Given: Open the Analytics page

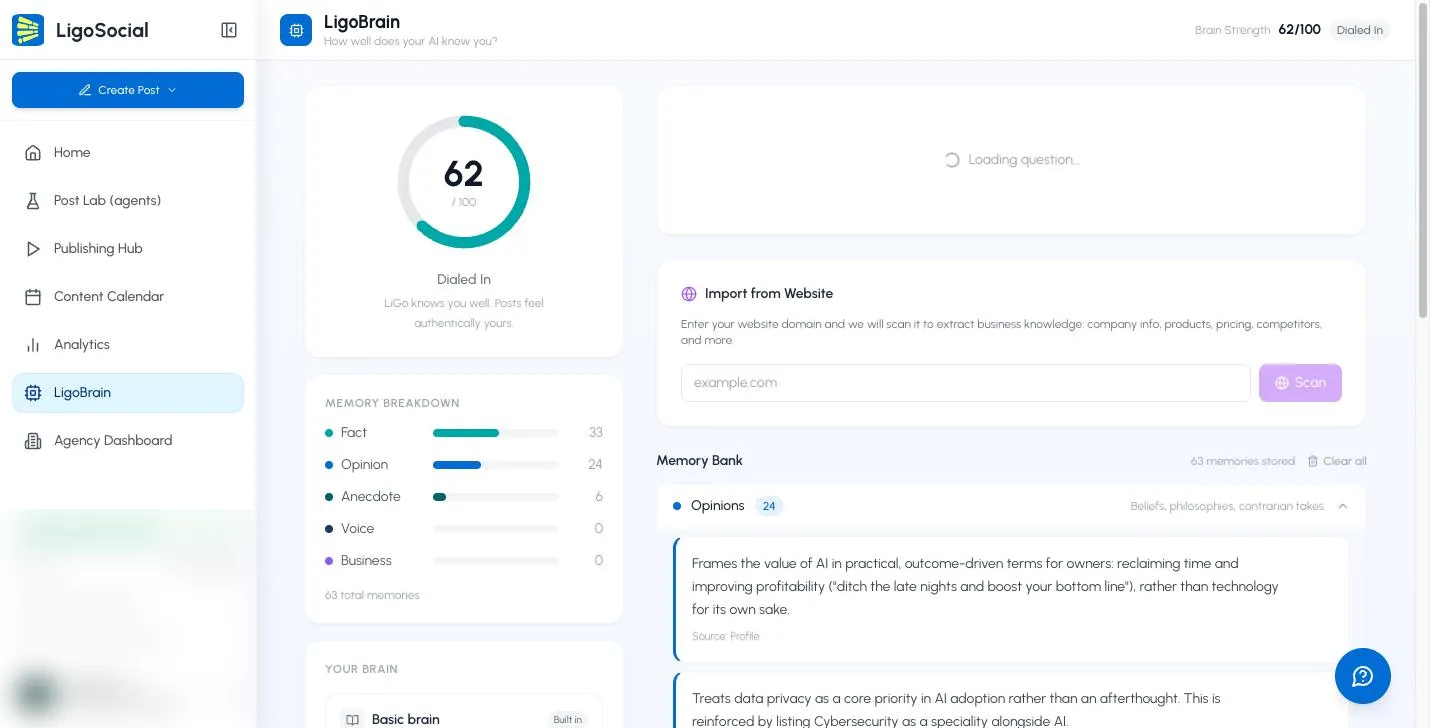Looking at the screenshot, I should click(x=128, y=345).
